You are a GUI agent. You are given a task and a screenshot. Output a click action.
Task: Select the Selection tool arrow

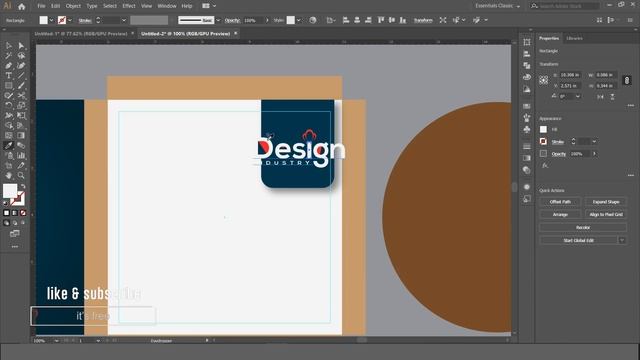pos(9,46)
